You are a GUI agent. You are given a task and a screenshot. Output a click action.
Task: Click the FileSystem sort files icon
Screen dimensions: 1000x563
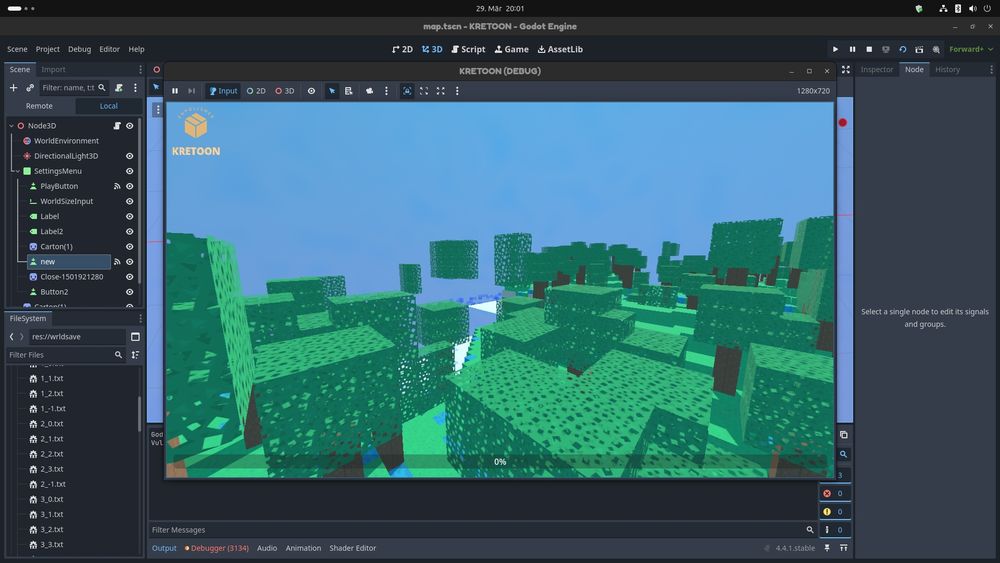(x=135, y=355)
